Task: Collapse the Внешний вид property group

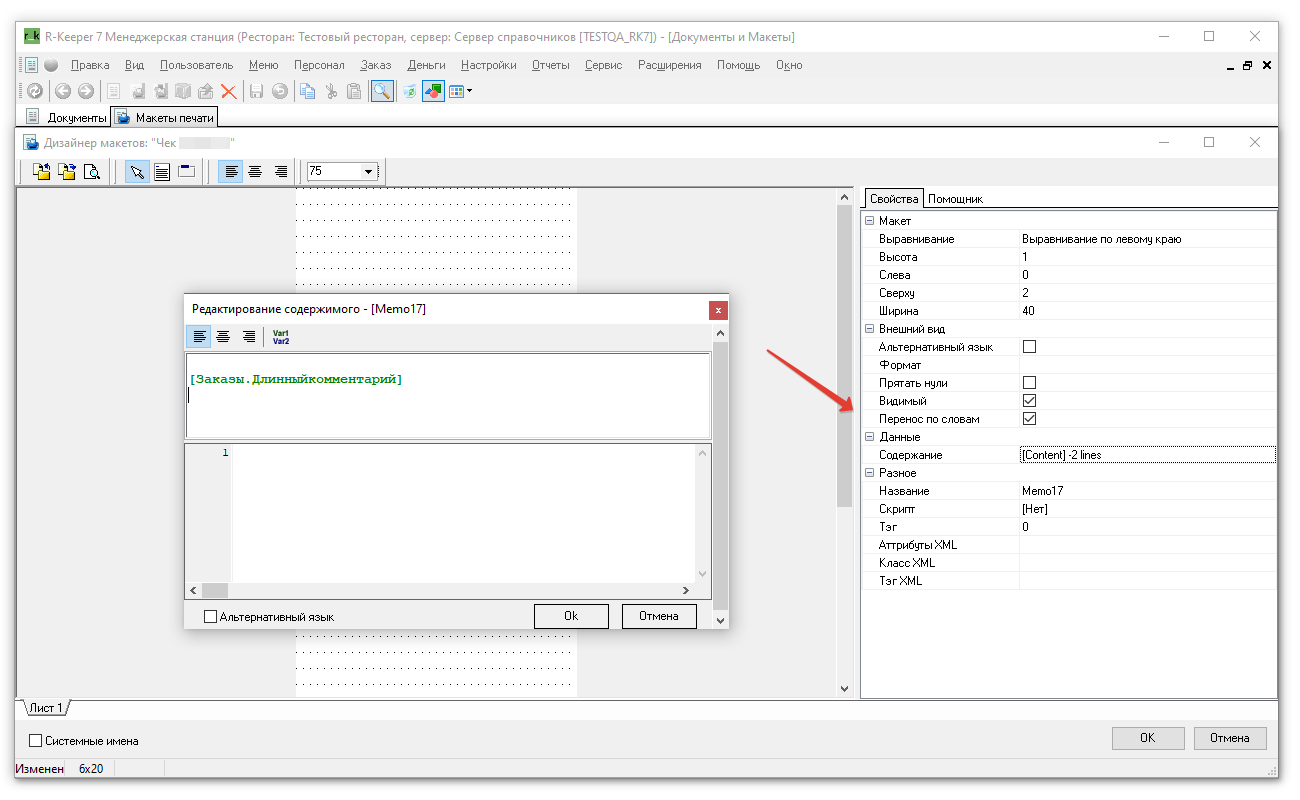Action: [869, 329]
